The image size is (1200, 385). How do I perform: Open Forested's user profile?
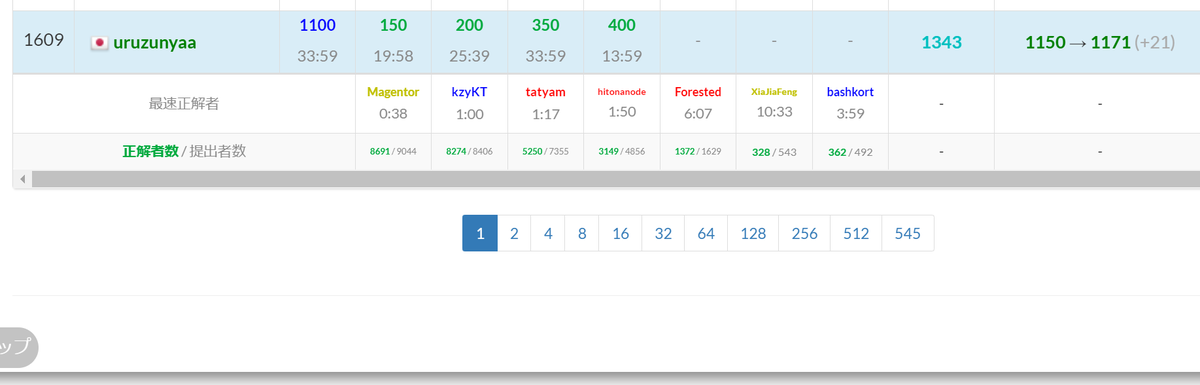click(698, 91)
